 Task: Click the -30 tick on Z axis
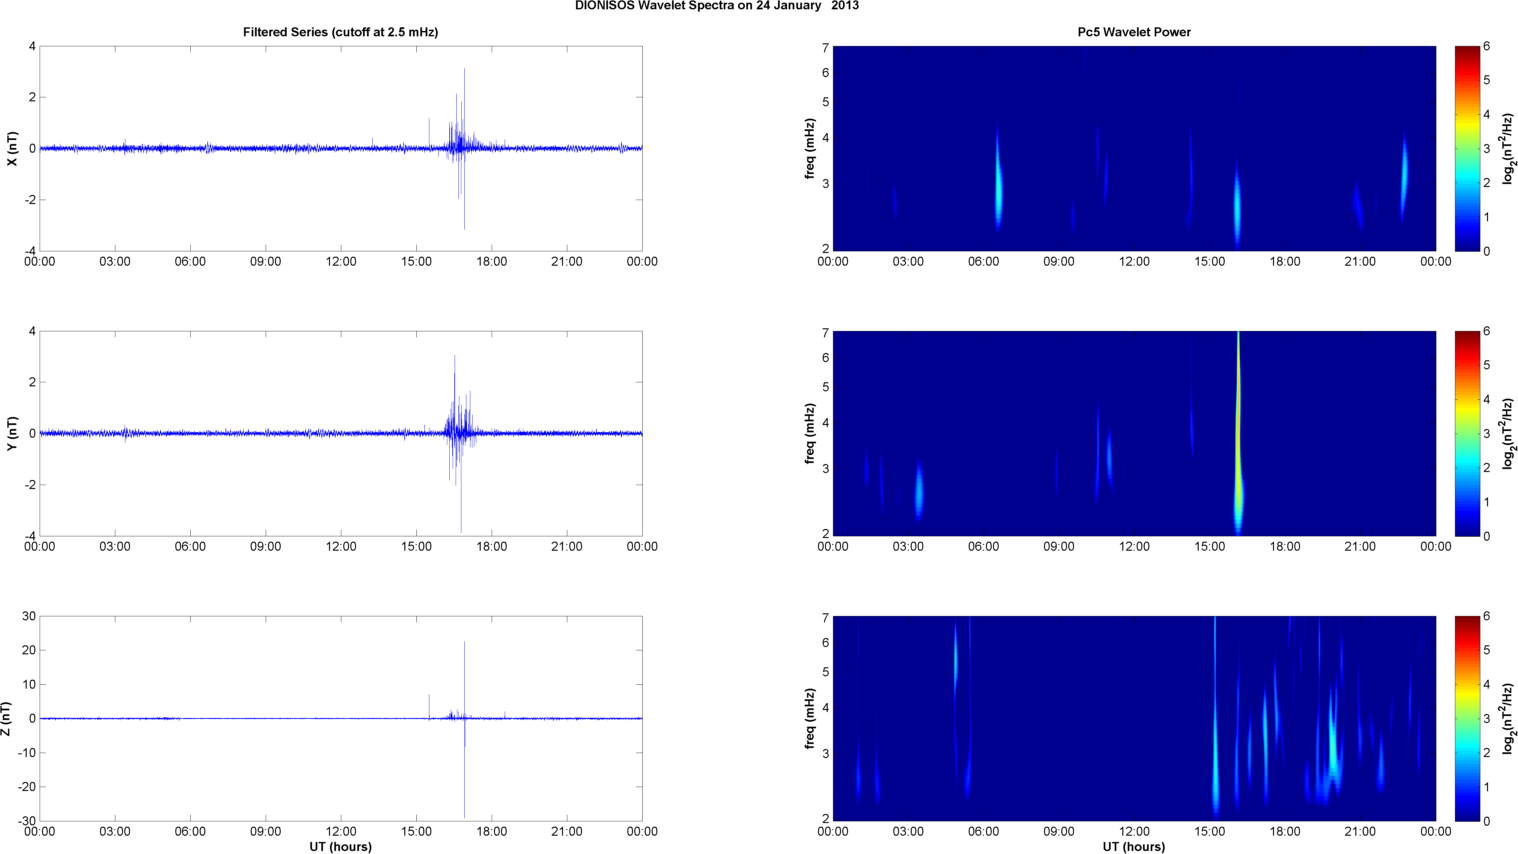click(28, 821)
